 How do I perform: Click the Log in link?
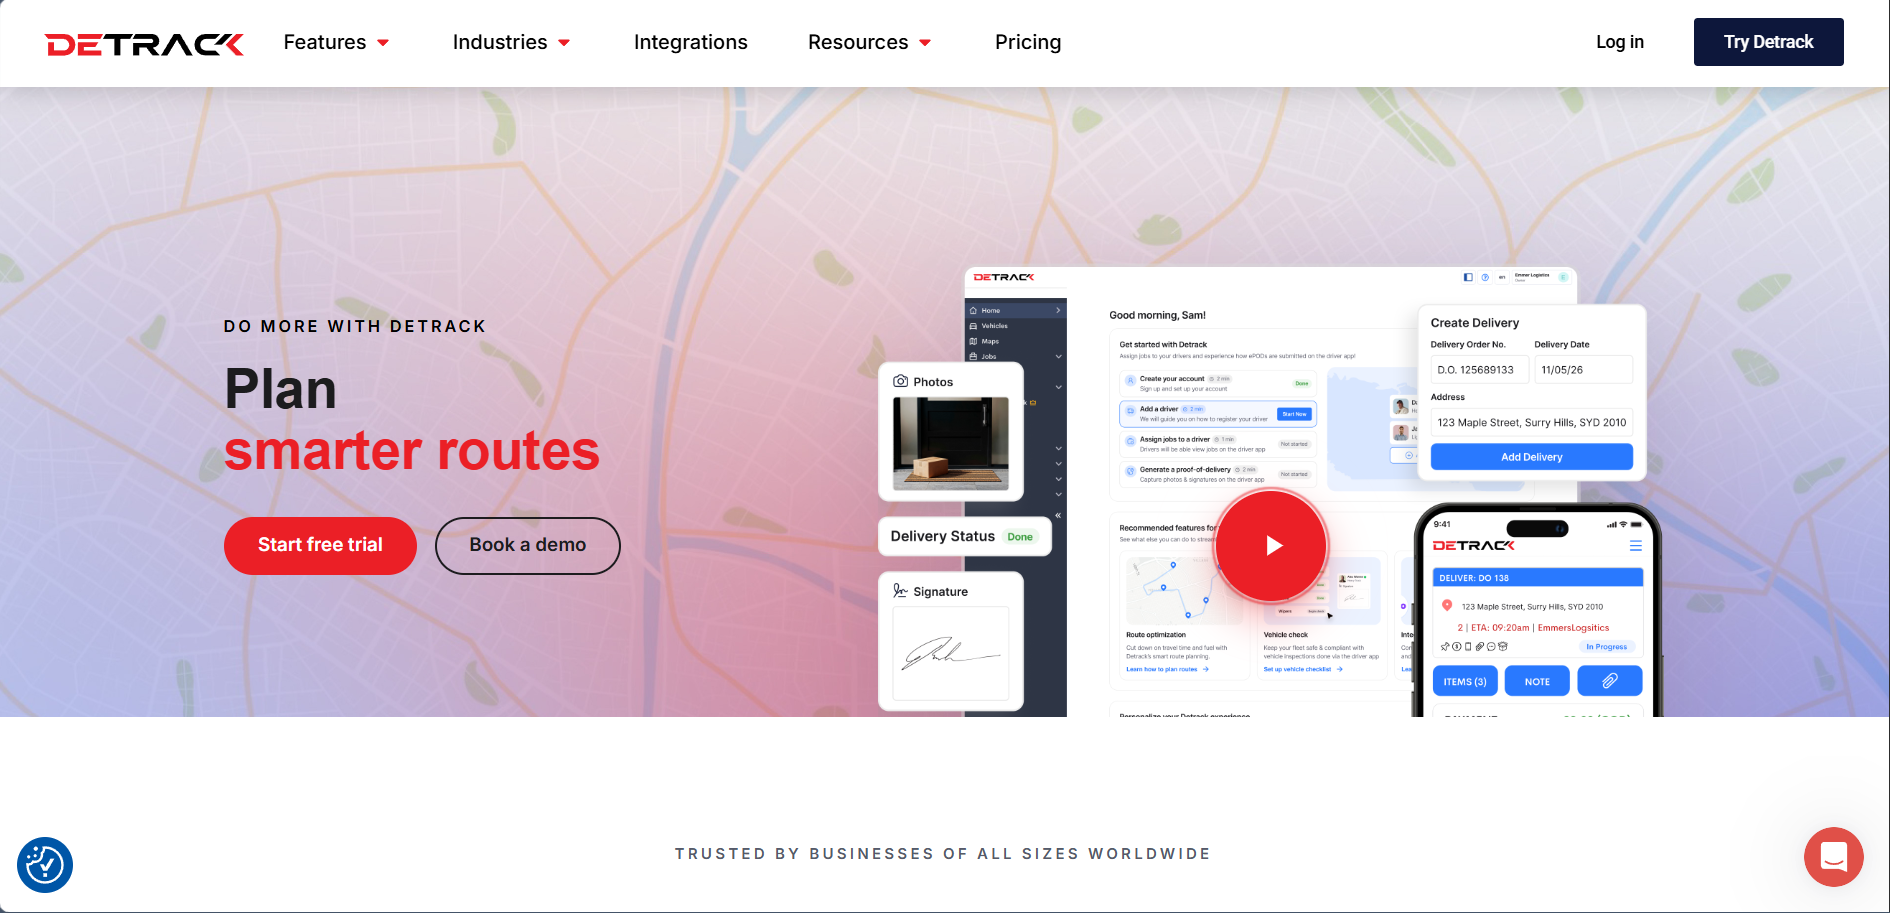(x=1620, y=42)
